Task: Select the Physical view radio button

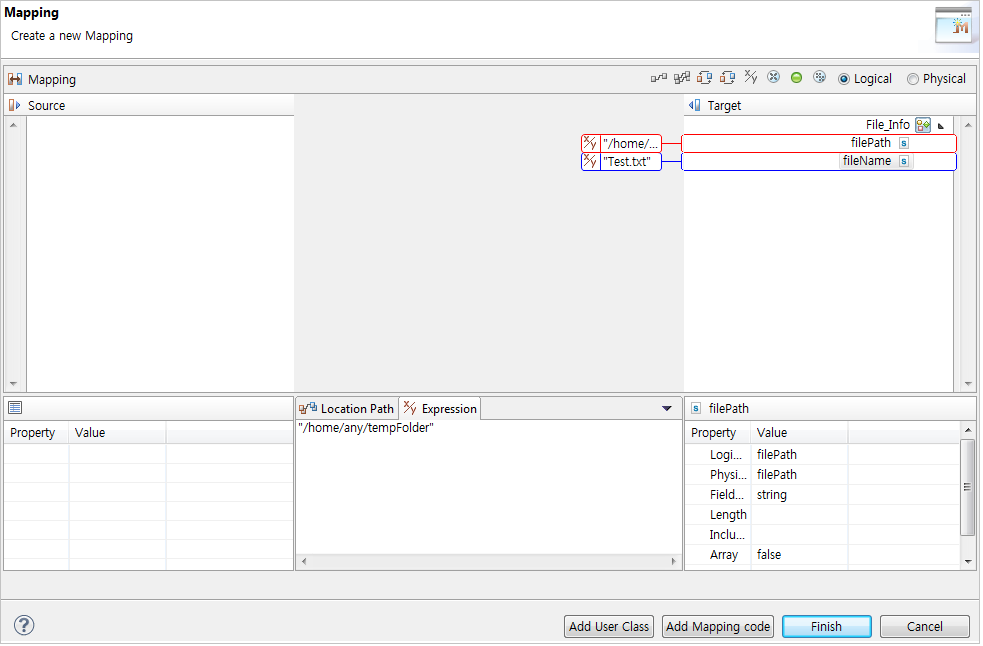Action: point(912,78)
